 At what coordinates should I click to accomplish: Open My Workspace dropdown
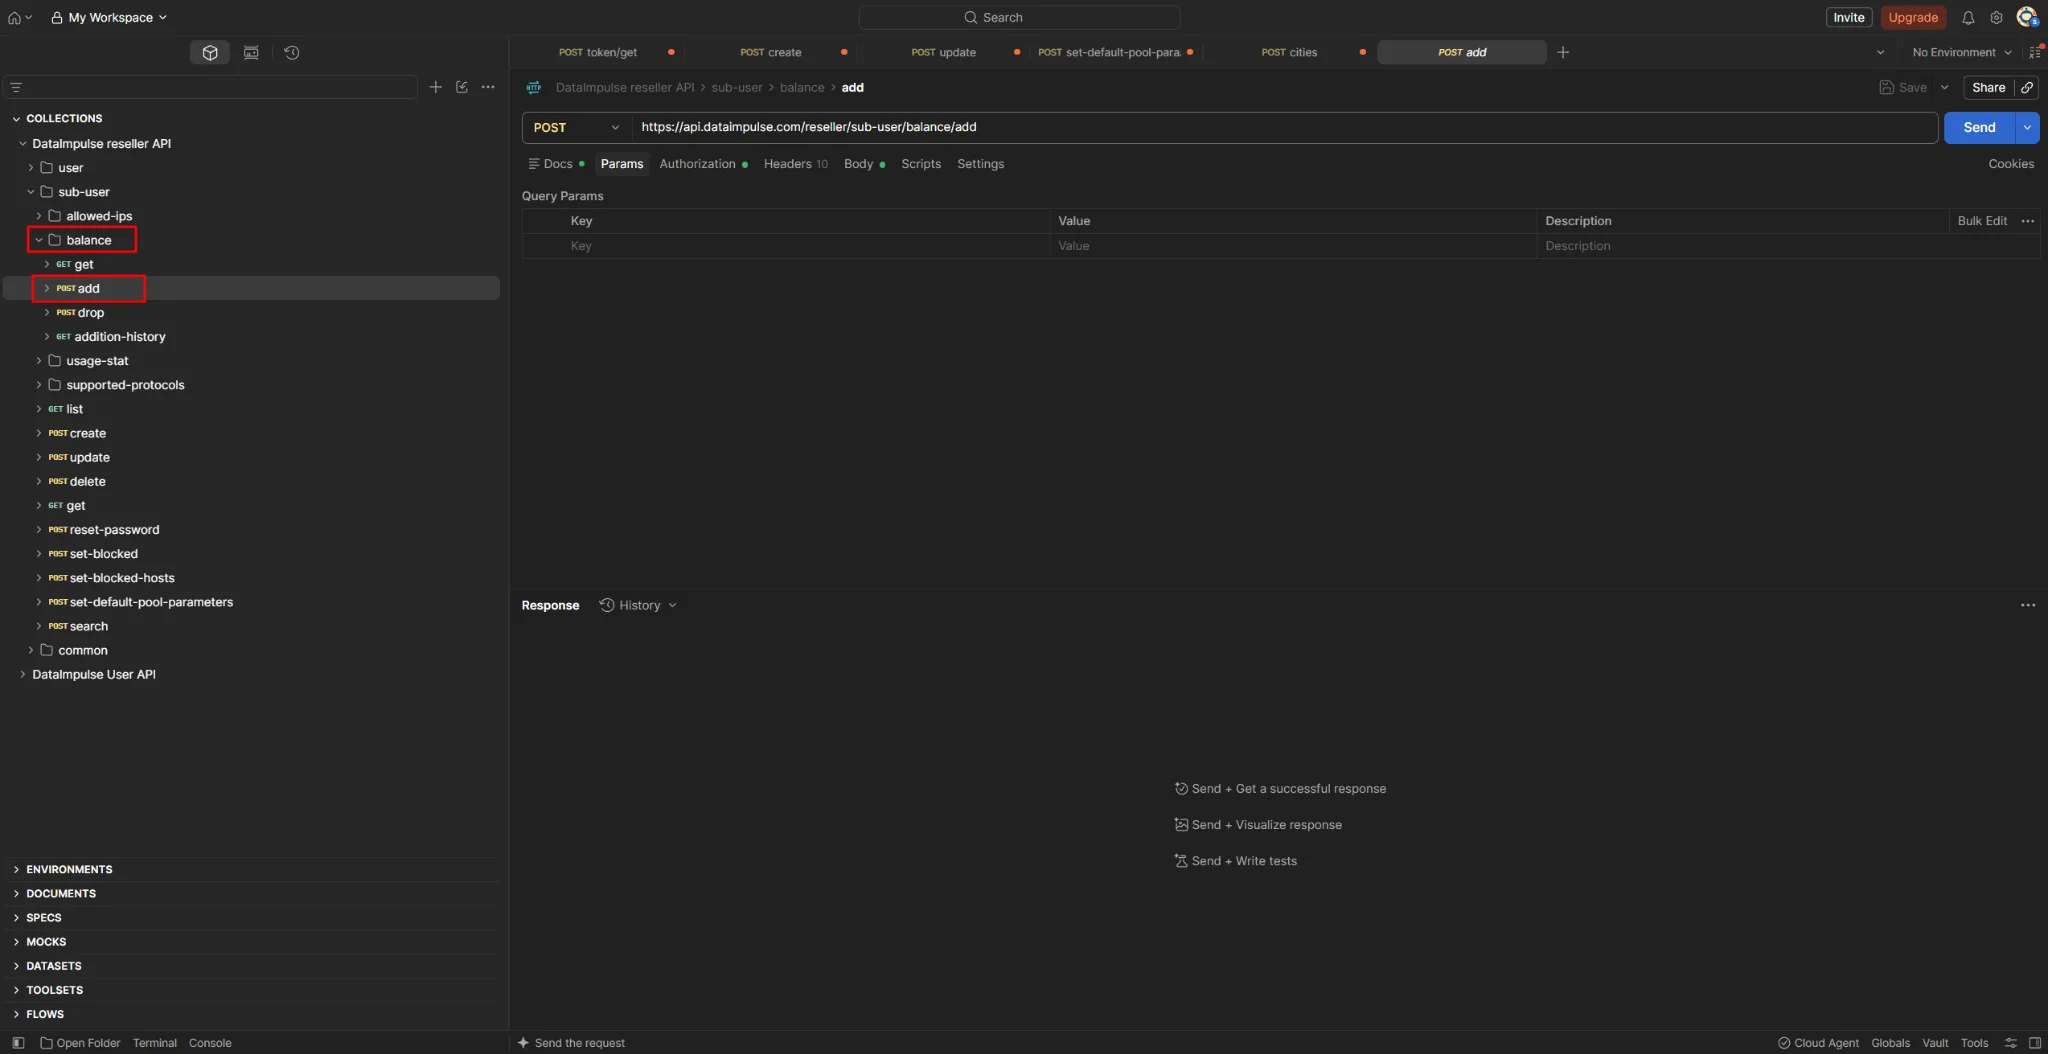pyautogui.click(x=109, y=17)
